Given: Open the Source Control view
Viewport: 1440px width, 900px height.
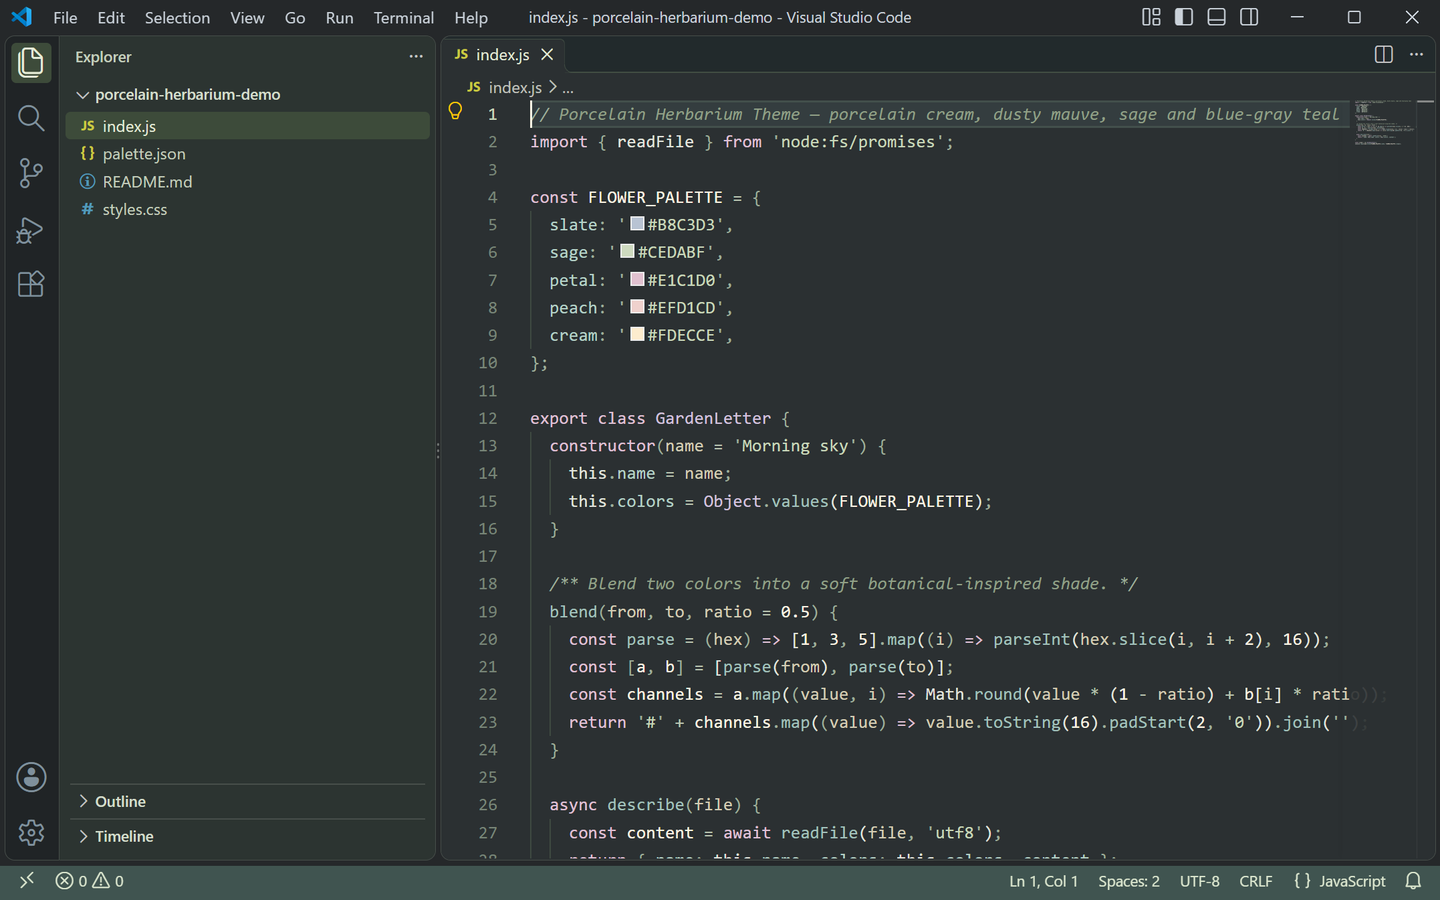Looking at the screenshot, I should click(x=31, y=173).
